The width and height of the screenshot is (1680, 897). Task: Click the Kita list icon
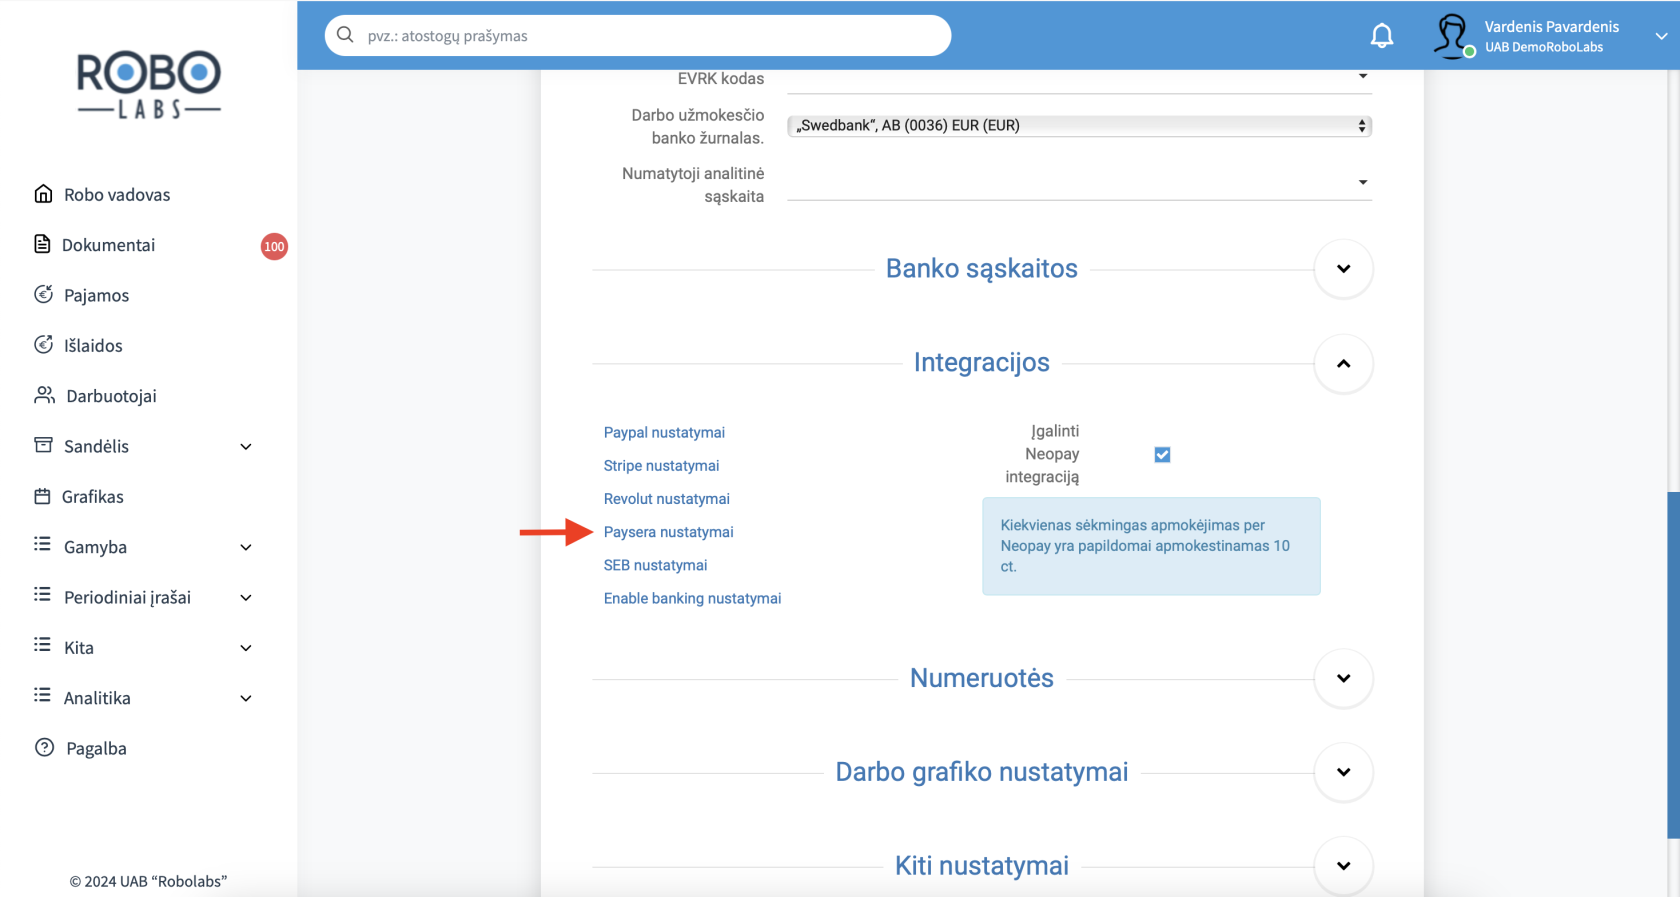click(42, 646)
